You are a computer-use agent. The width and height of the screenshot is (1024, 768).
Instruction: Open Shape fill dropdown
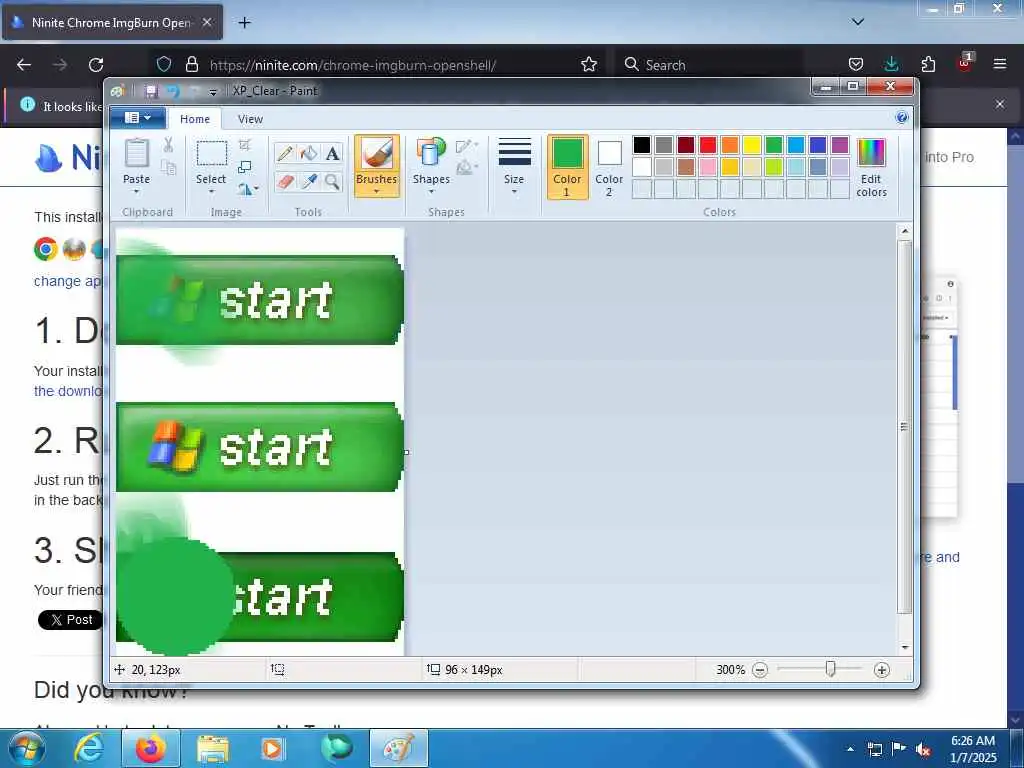[x=466, y=168]
